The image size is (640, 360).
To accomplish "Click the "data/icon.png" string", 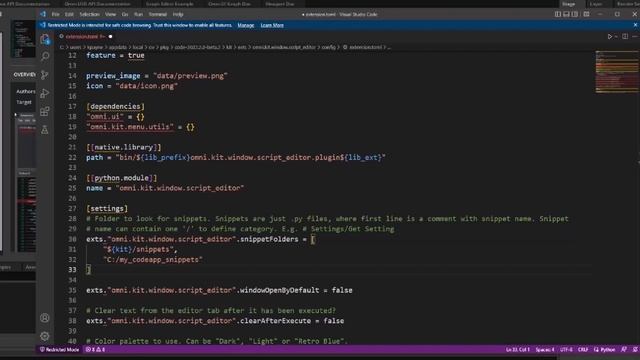I will (x=147, y=86).
